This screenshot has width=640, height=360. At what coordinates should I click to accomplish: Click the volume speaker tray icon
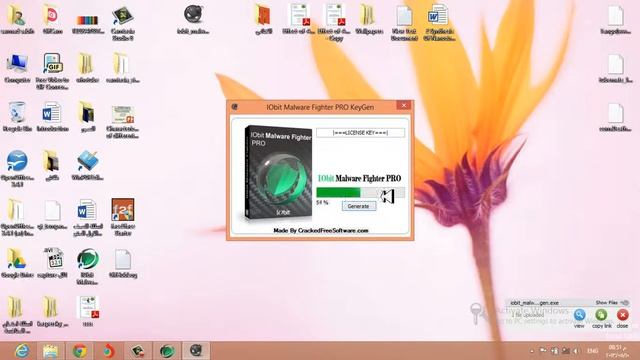576,351
